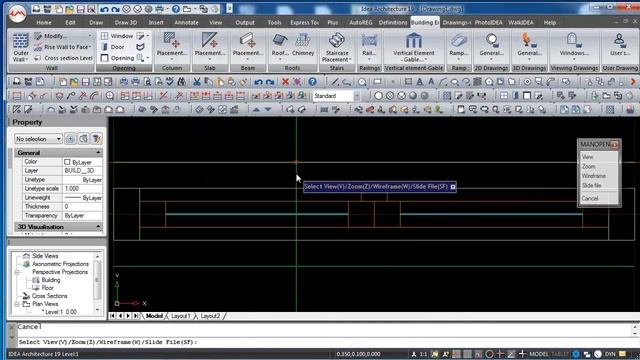Click the Save icon in standard toolbar
This screenshot has height=360, width=640.
85,82
